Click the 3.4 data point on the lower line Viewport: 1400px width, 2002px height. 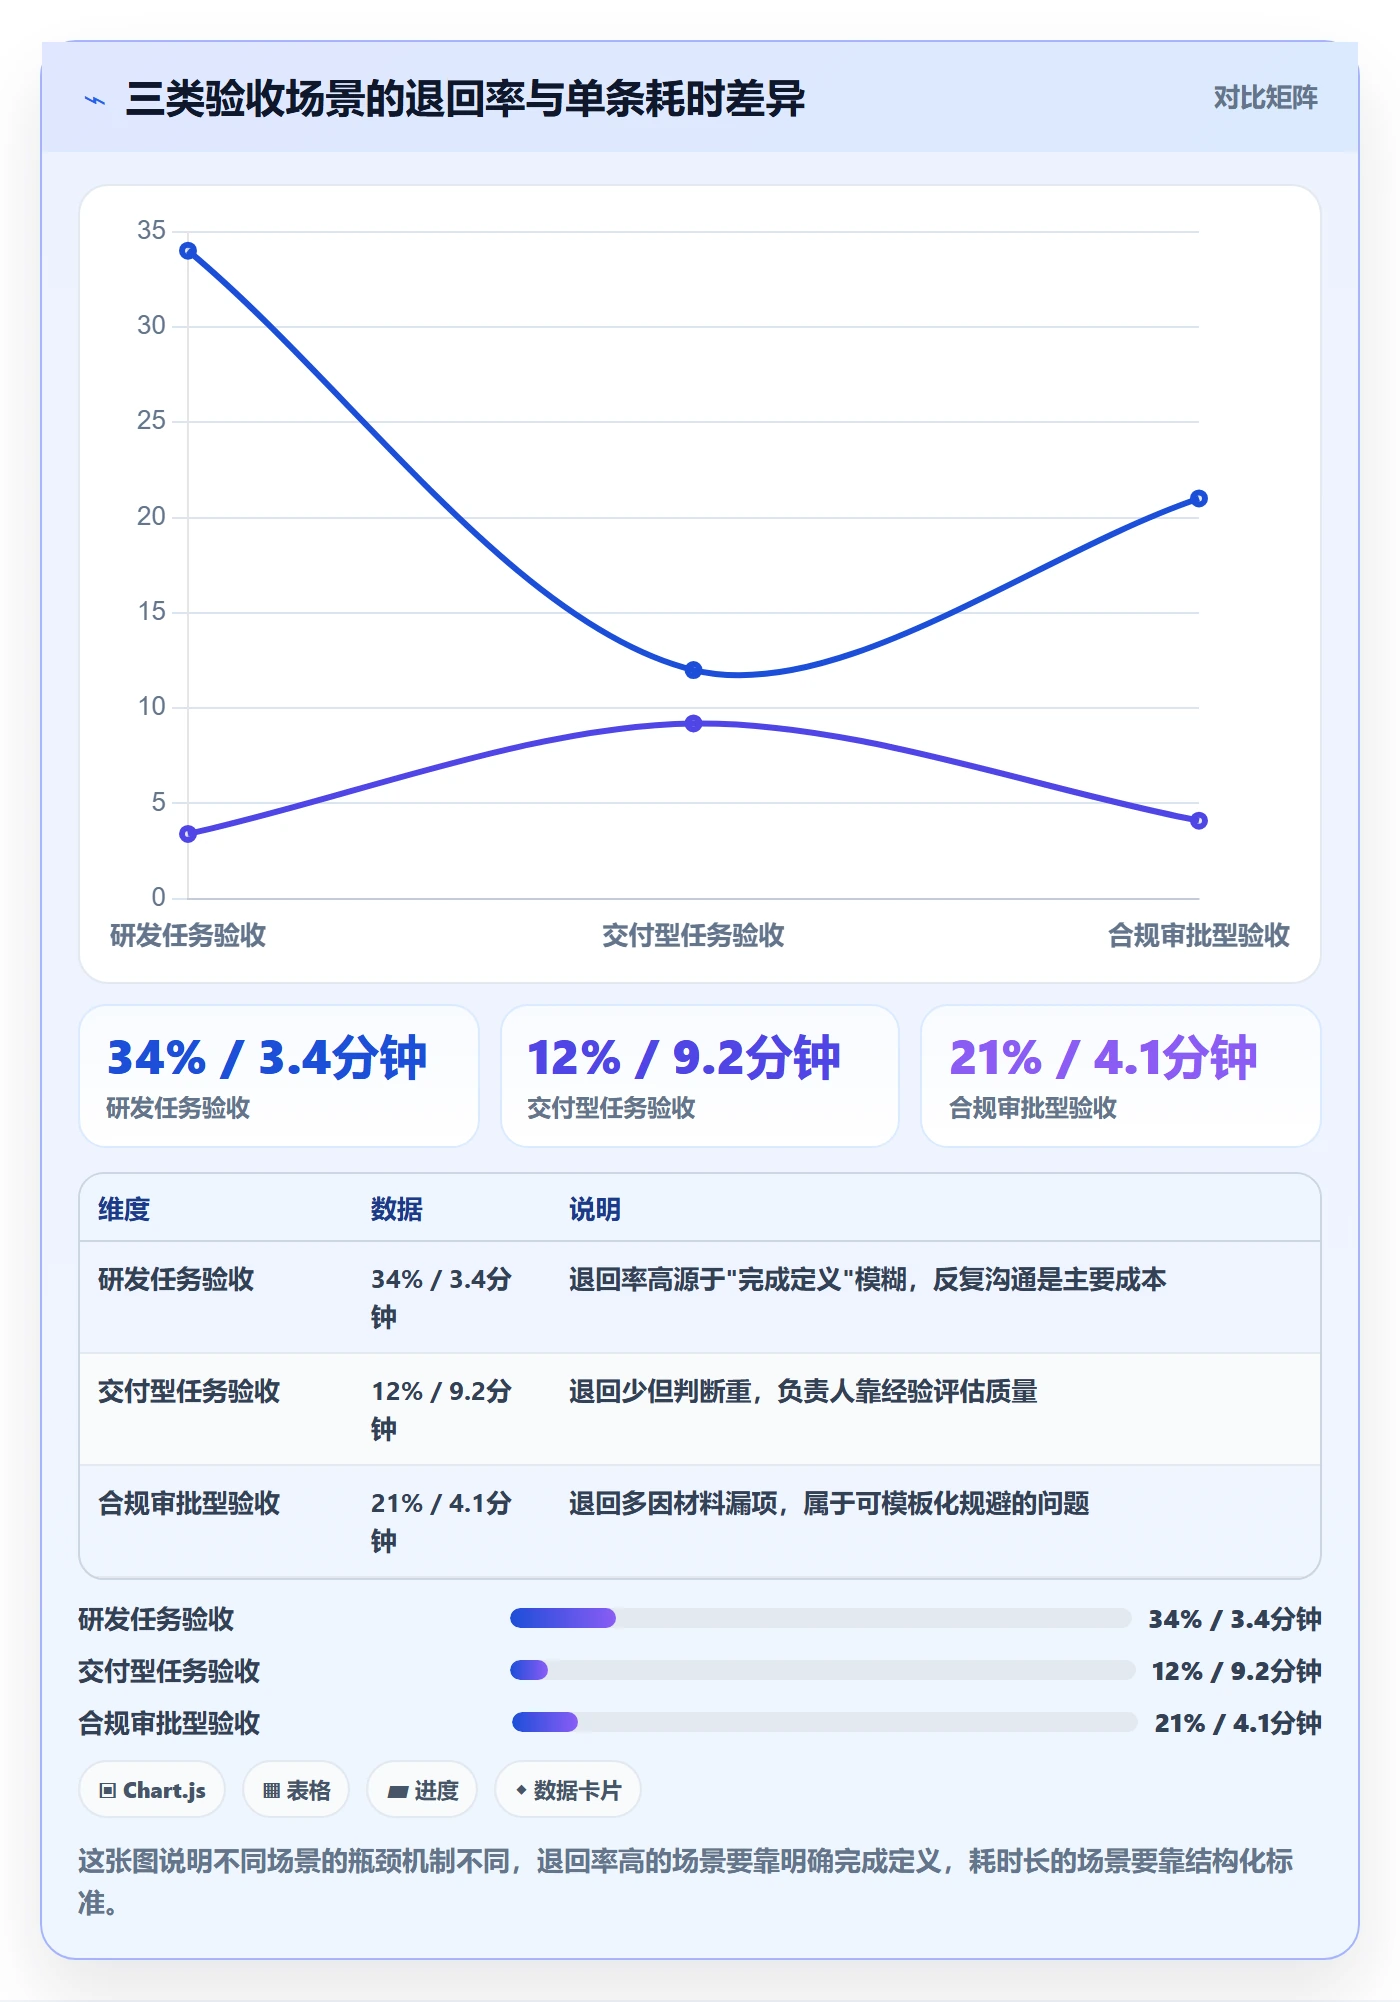(x=188, y=834)
